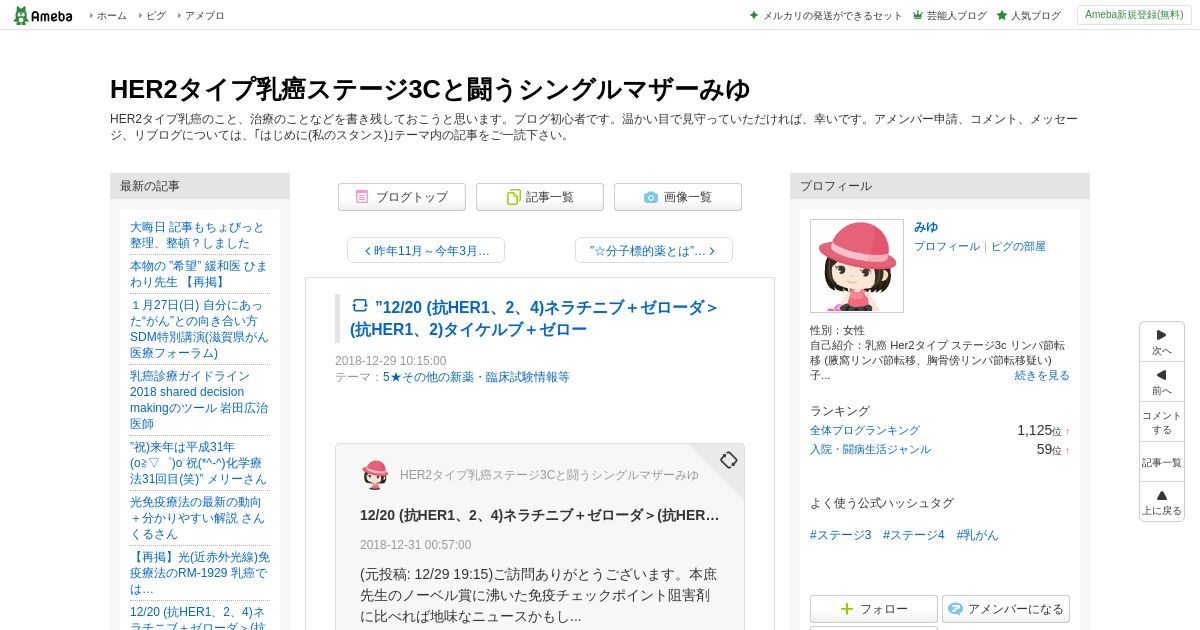The width and height of the screenshot is (1200, 630).
Task: Open sidebar article 12/20 (抗HER1、2、4)ネラ
Action: [198, 617]
